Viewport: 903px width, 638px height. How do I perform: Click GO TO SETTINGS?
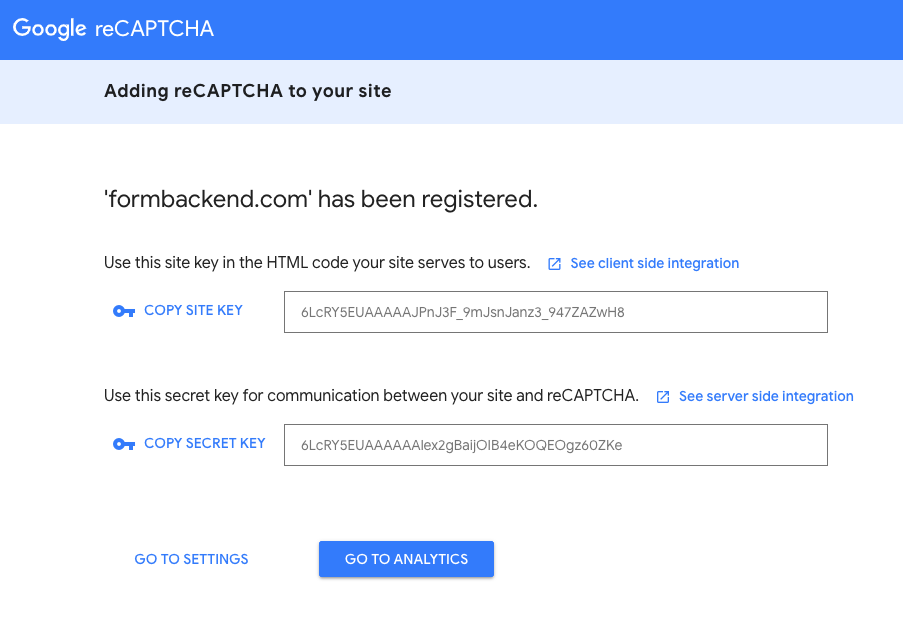pyautogui.click(x=190, y=559)
